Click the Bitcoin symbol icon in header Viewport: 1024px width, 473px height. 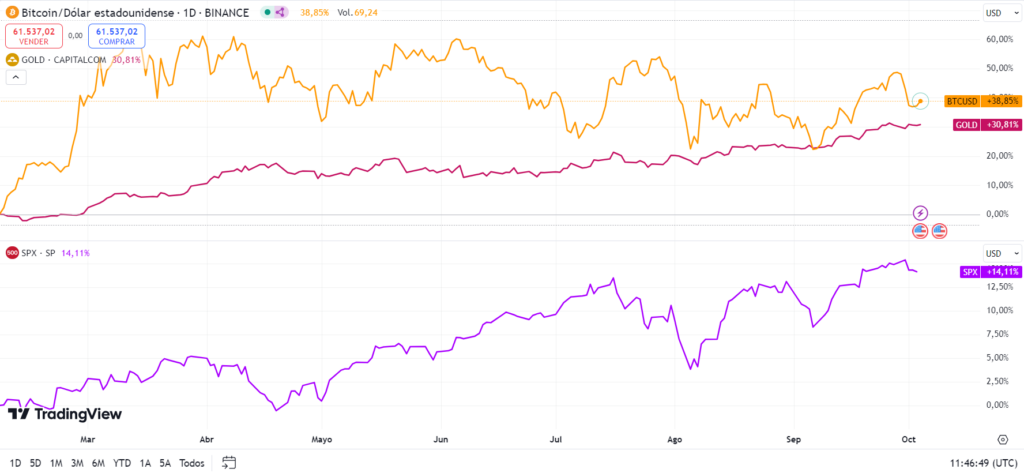[x=11, y=12]
